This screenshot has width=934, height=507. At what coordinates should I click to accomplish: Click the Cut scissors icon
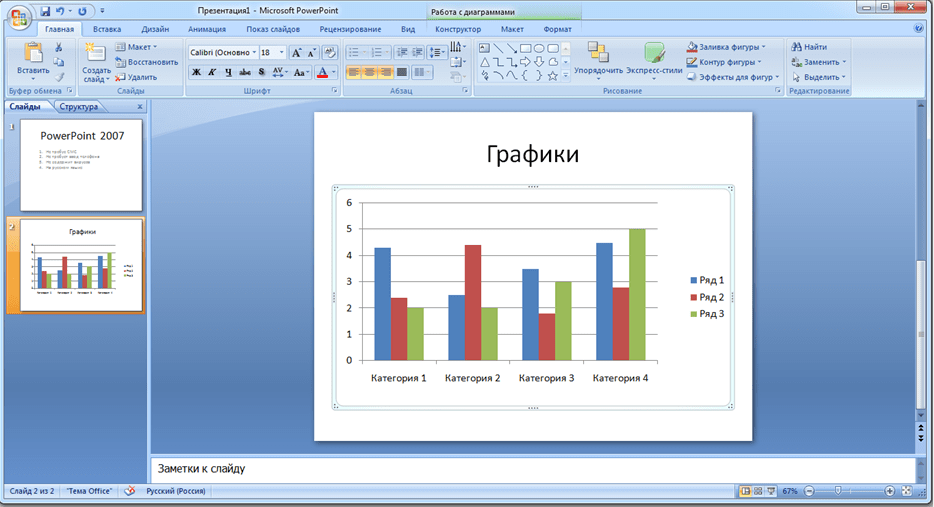coord(59,47)
